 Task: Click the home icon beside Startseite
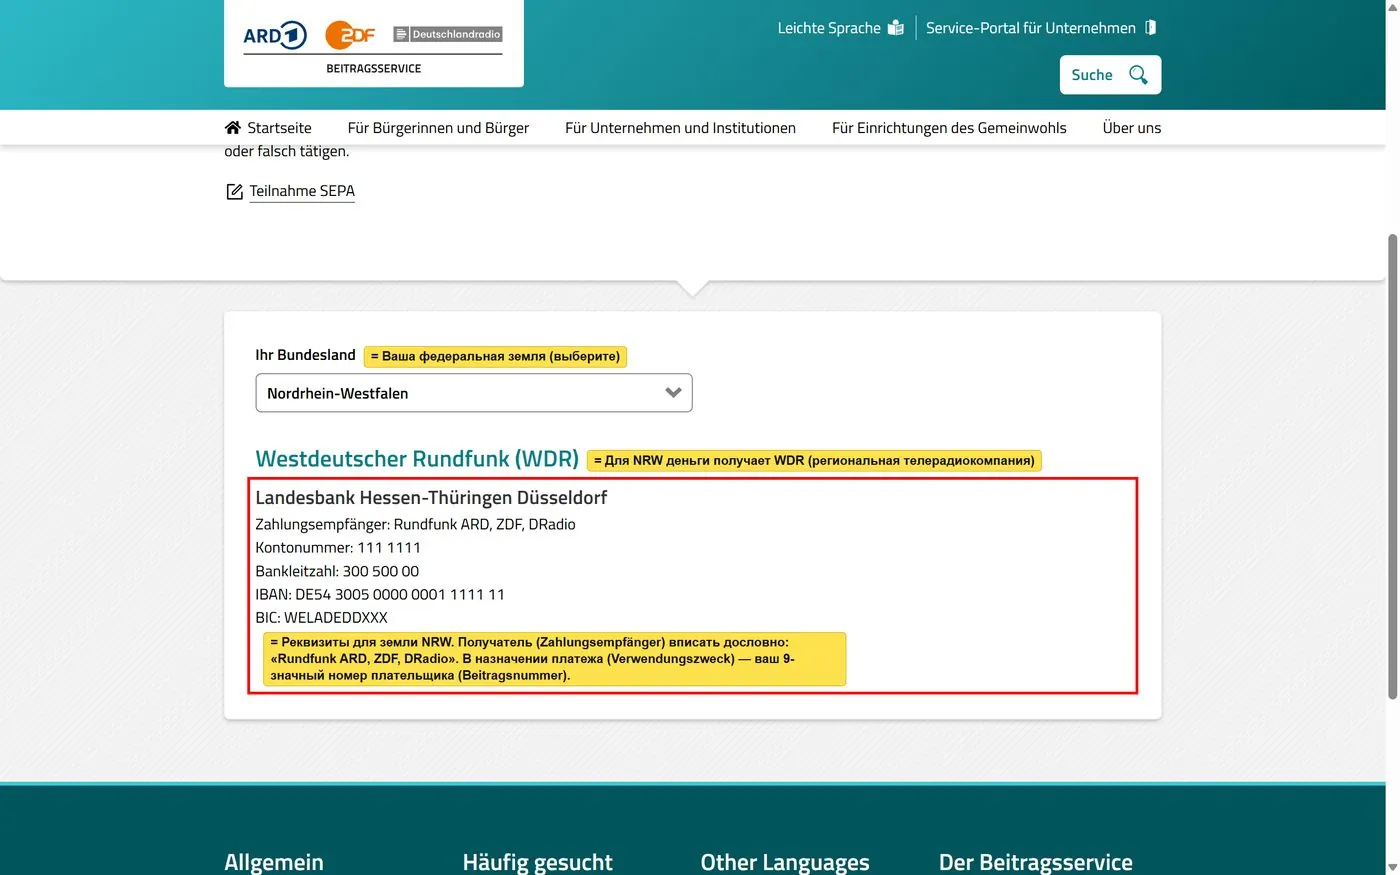pyautogui.click(x=233, y=128)
